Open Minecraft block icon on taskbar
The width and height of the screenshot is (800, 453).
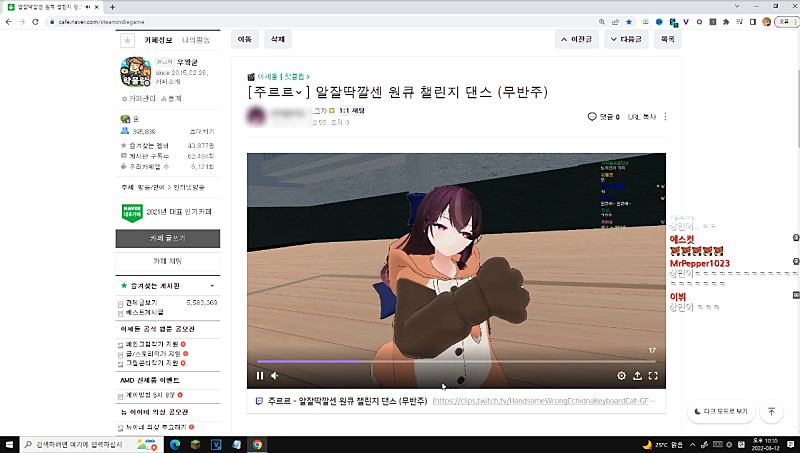pos(195,445)
